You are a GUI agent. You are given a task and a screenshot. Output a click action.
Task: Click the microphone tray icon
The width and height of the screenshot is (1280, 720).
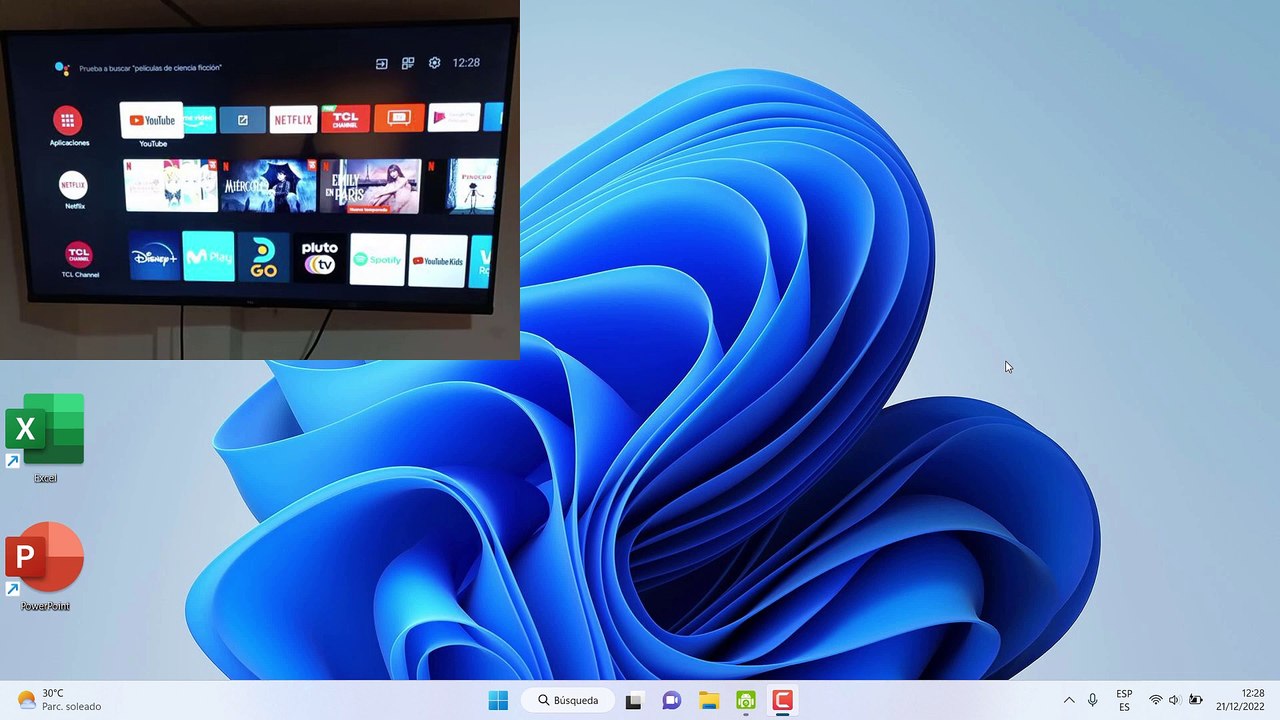(1093, 700)
